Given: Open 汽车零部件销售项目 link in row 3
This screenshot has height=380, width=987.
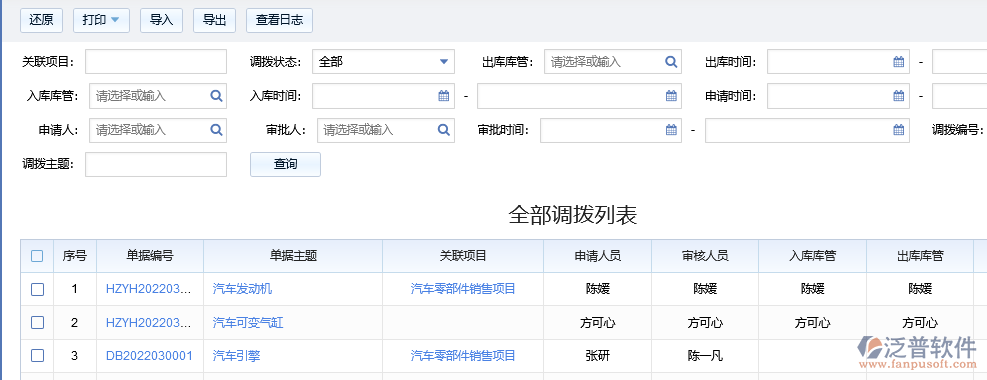Looking at the screenshot, I should (x=463, y=356).
